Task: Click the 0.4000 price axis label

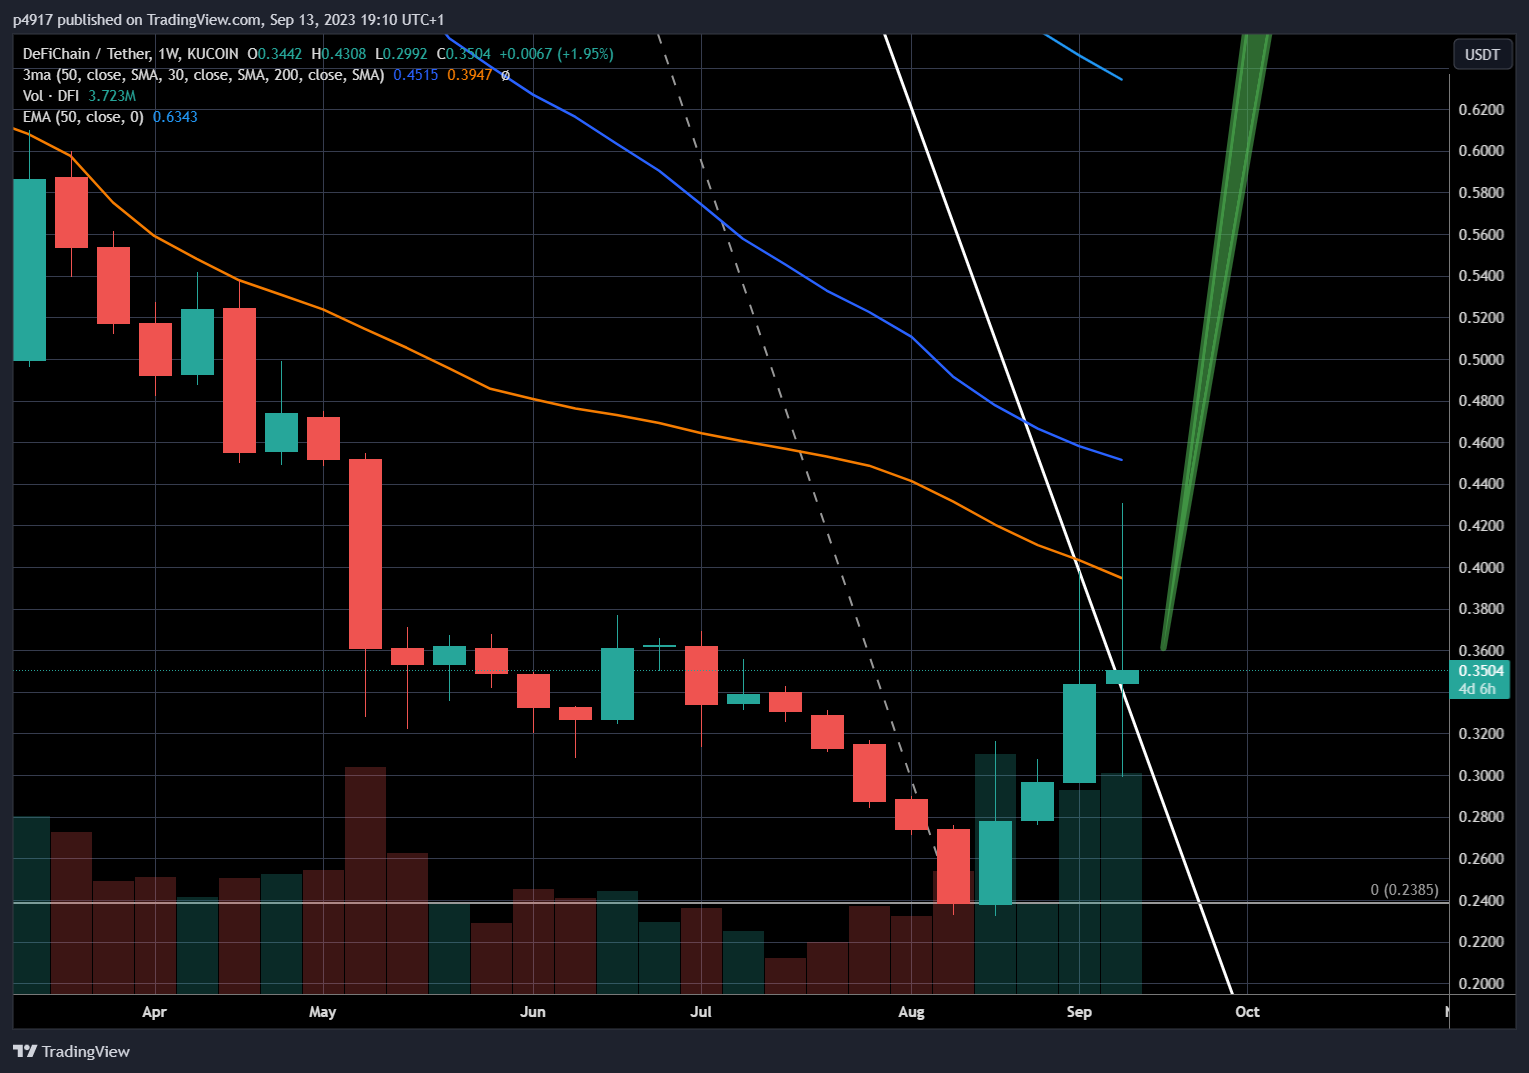Action: click(x=1481, y=568)
